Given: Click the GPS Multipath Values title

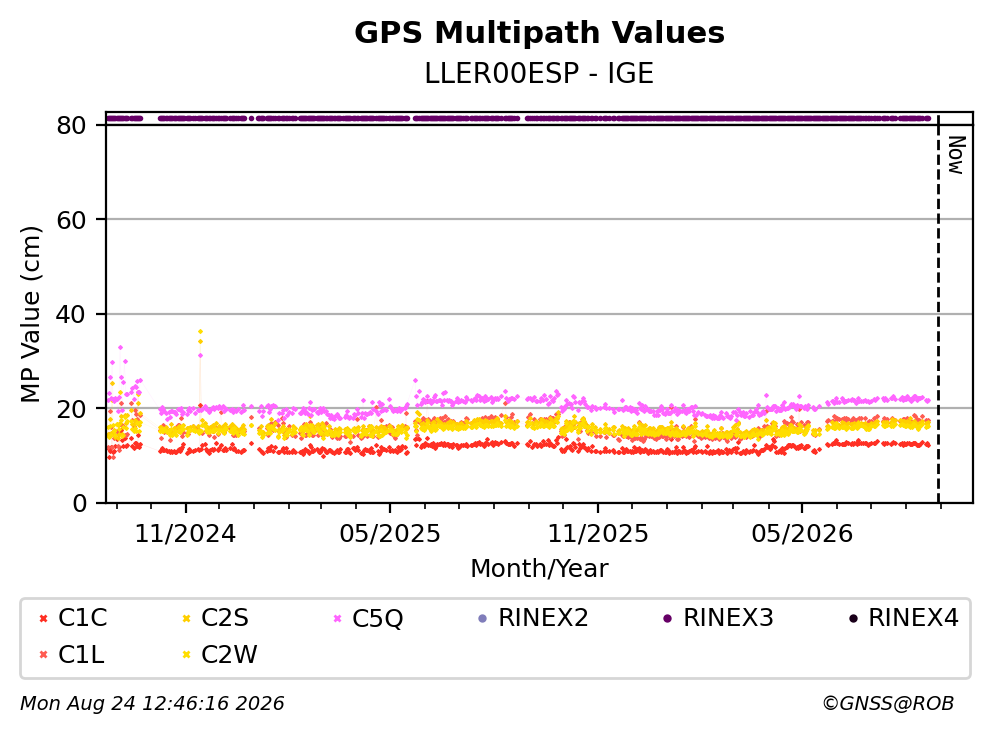Looking at the screenshot, I should (540, 33).
